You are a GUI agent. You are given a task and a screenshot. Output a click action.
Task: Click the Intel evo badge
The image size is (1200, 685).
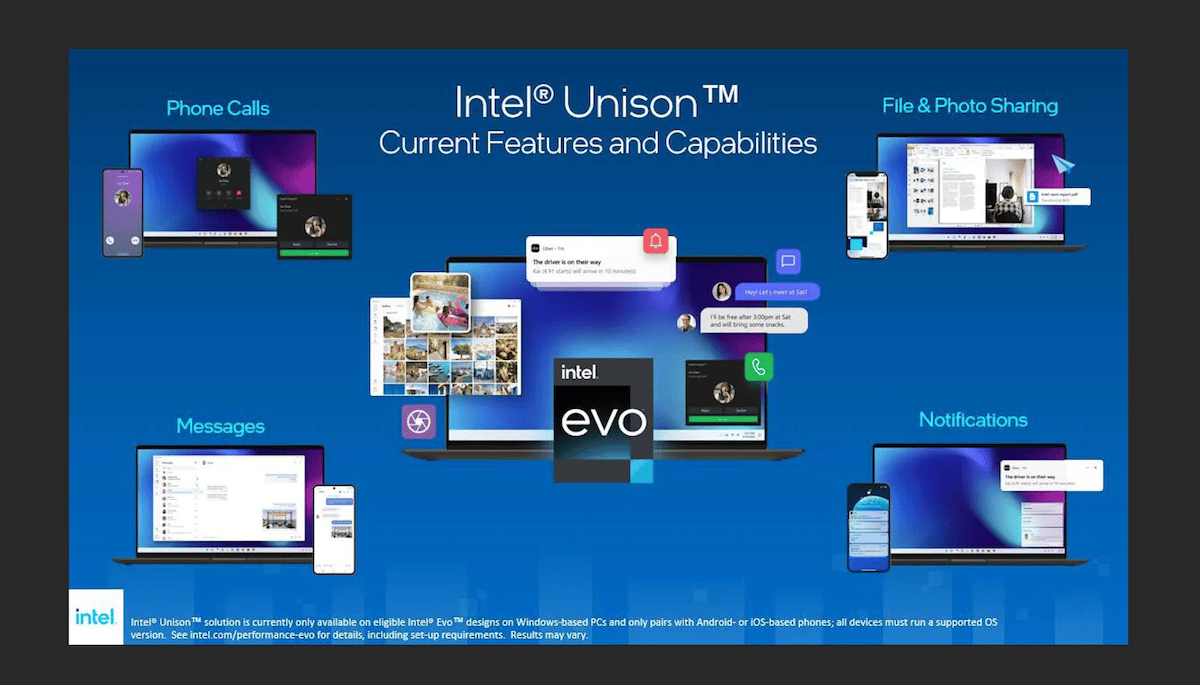[x=603, y=420]
